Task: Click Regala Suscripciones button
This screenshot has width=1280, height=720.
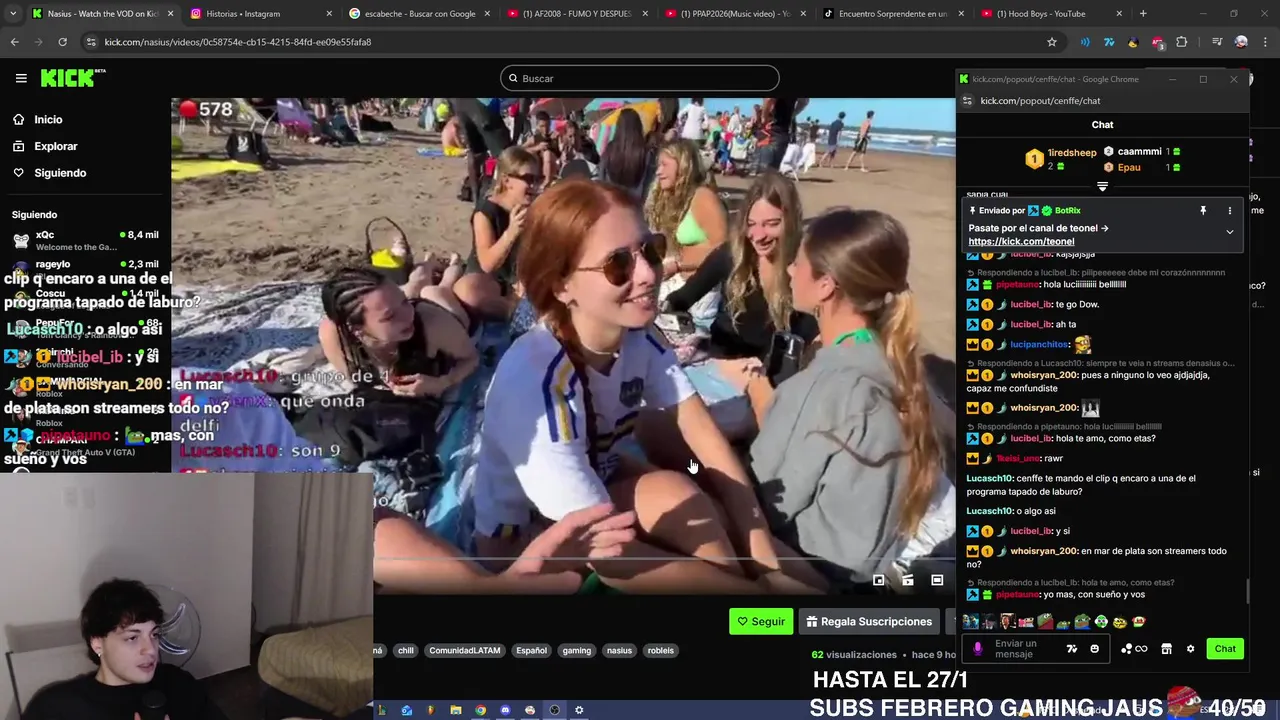Action: (869, 621)
